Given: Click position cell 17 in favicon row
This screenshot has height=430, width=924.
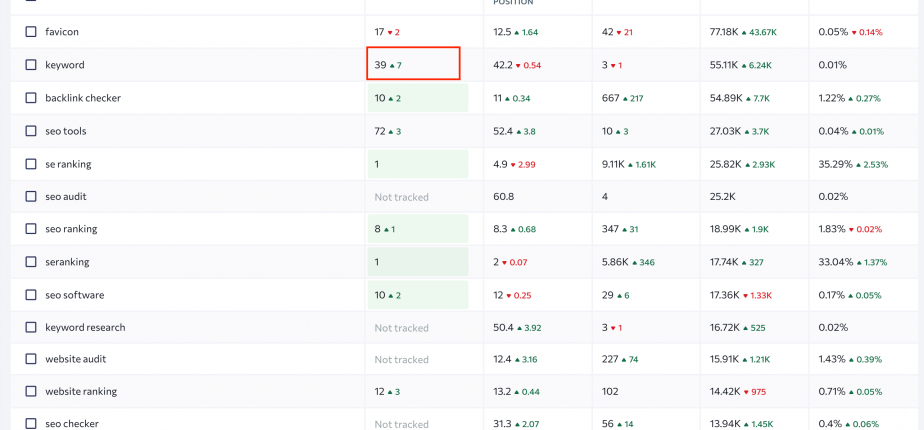Looking at the screenshot, I should point(380,32).
